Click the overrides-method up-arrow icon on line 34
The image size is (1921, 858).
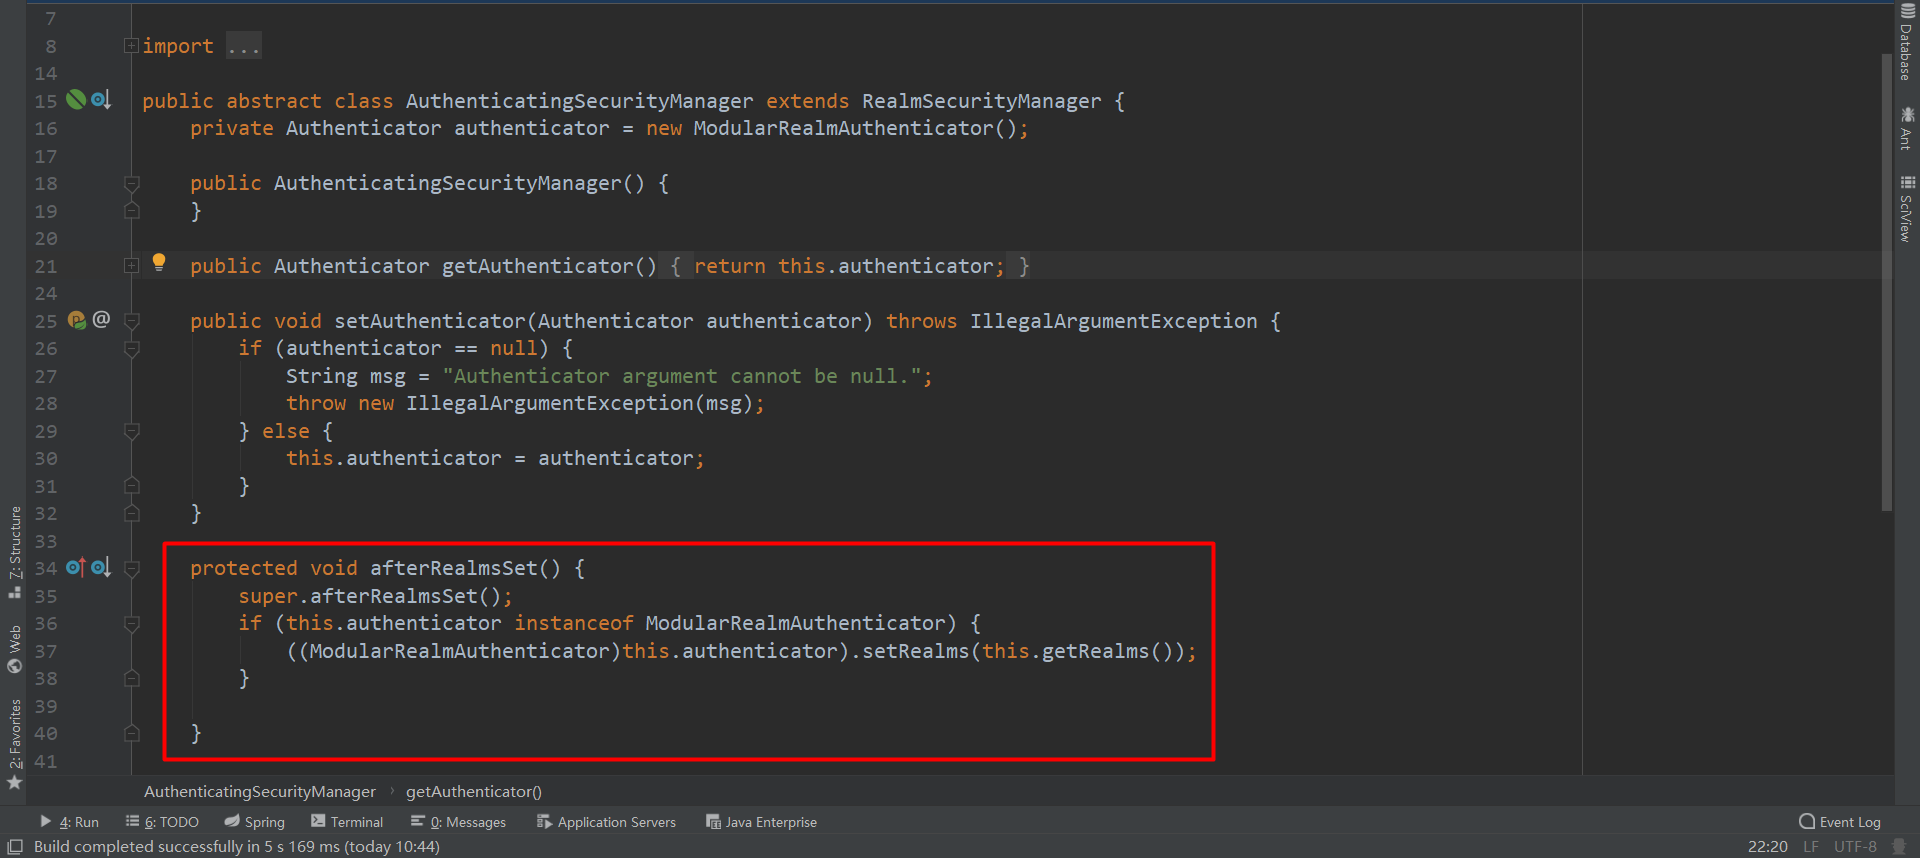click(x=76, y=567)
